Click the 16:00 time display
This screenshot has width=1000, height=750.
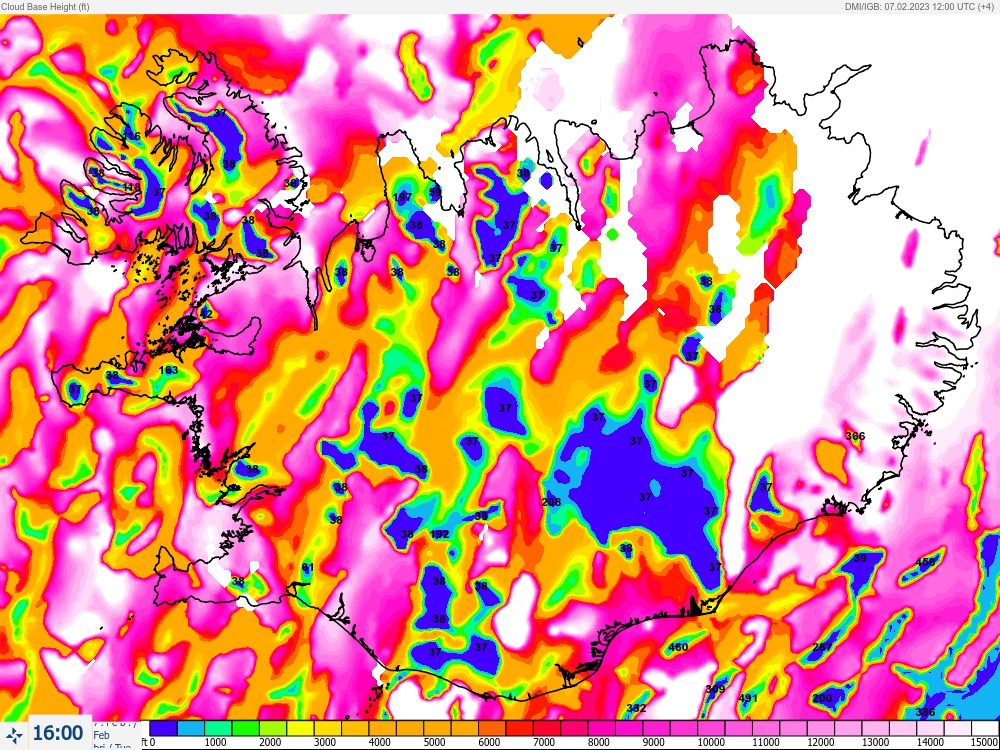pos(58,733)
